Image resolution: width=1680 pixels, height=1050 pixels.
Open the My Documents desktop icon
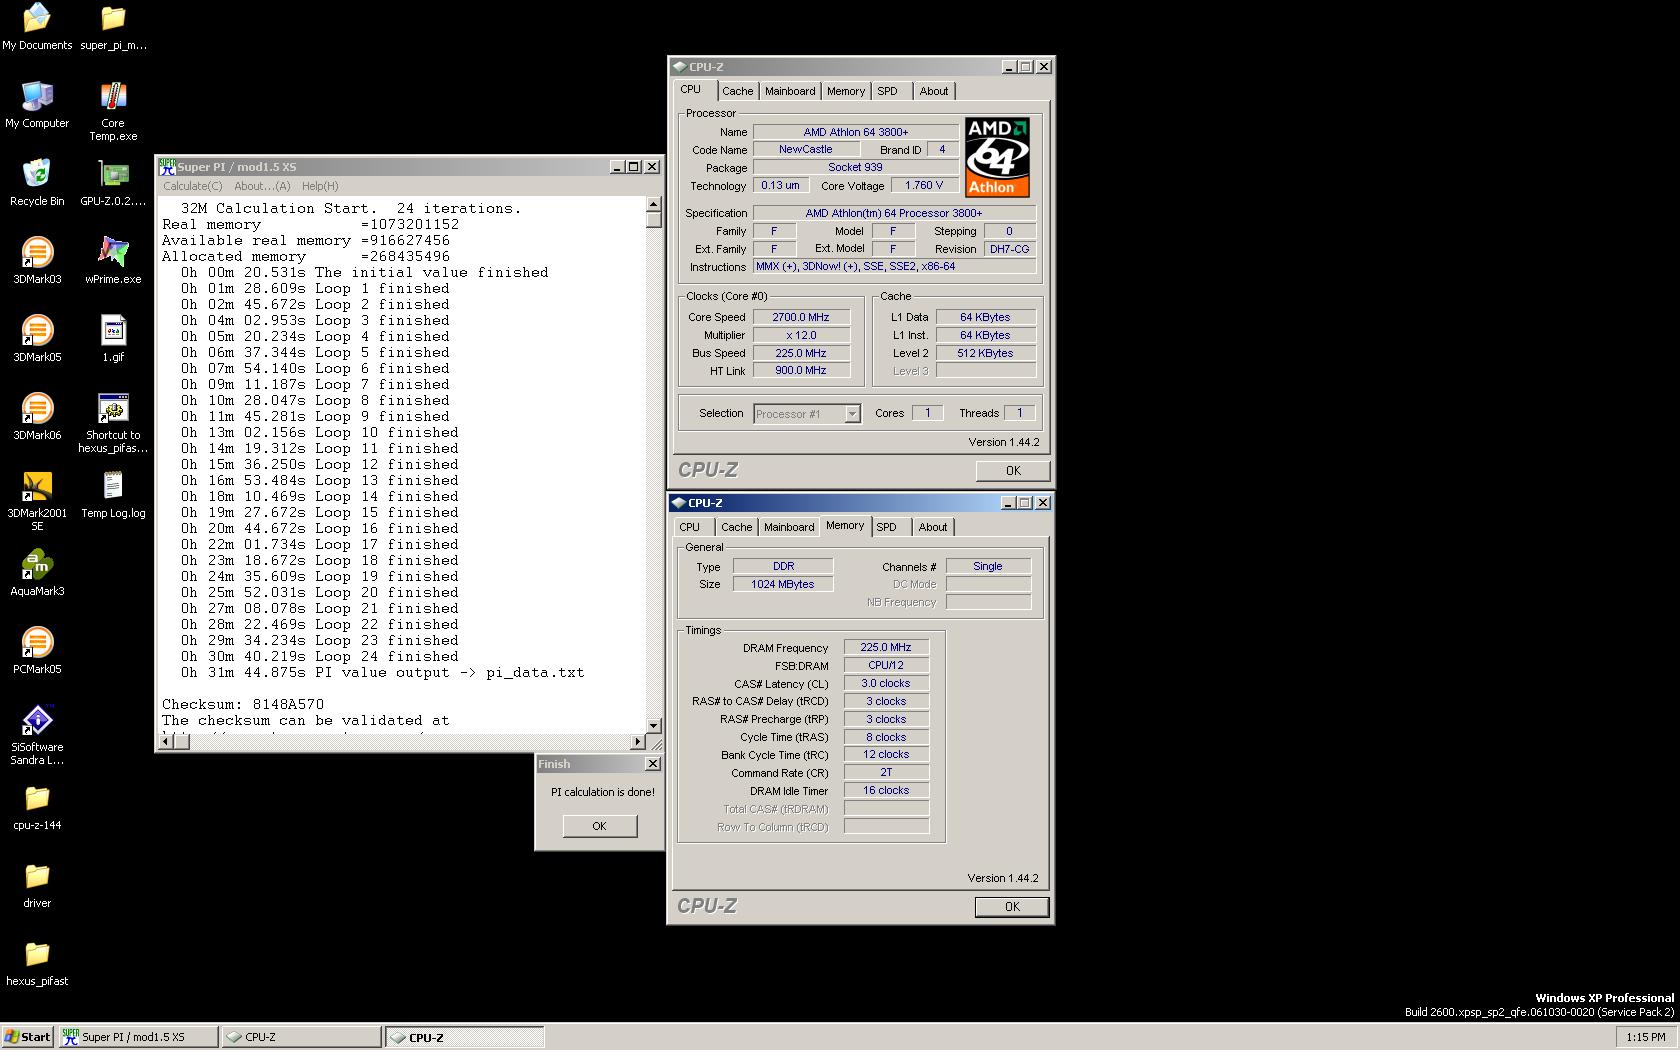point(37,26)
